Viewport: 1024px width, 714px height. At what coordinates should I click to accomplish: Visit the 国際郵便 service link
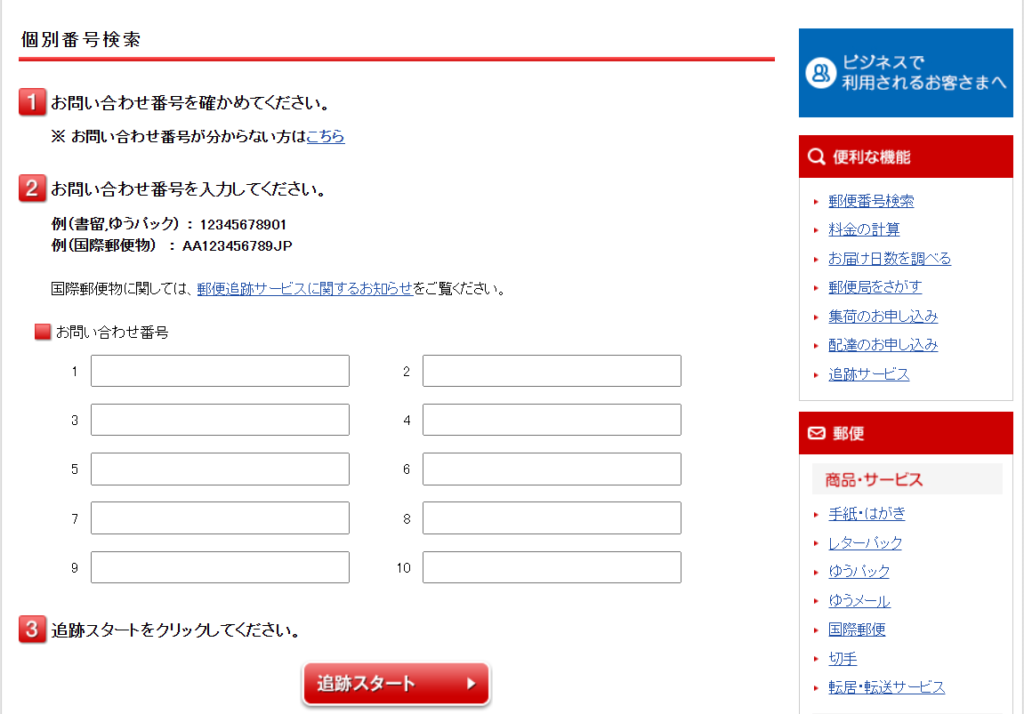click(x=856, y=630)
